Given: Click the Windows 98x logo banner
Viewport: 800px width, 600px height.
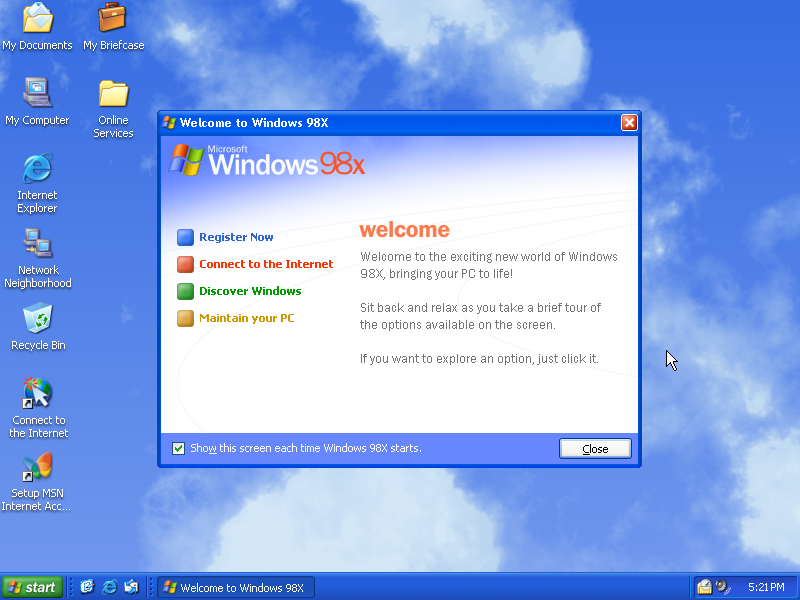Looking at the screenshot, I should click(x=267, y=160).
